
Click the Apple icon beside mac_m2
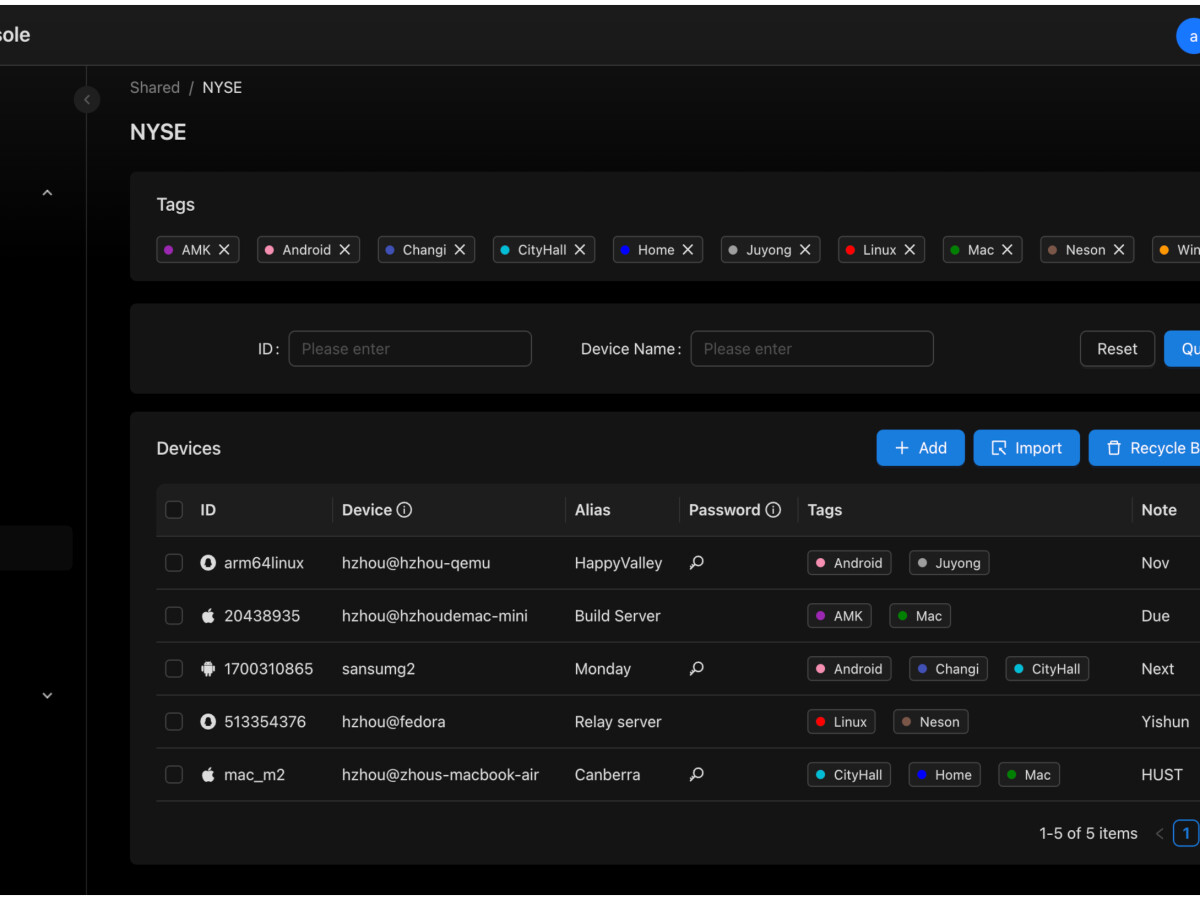(x=208, y=775)
